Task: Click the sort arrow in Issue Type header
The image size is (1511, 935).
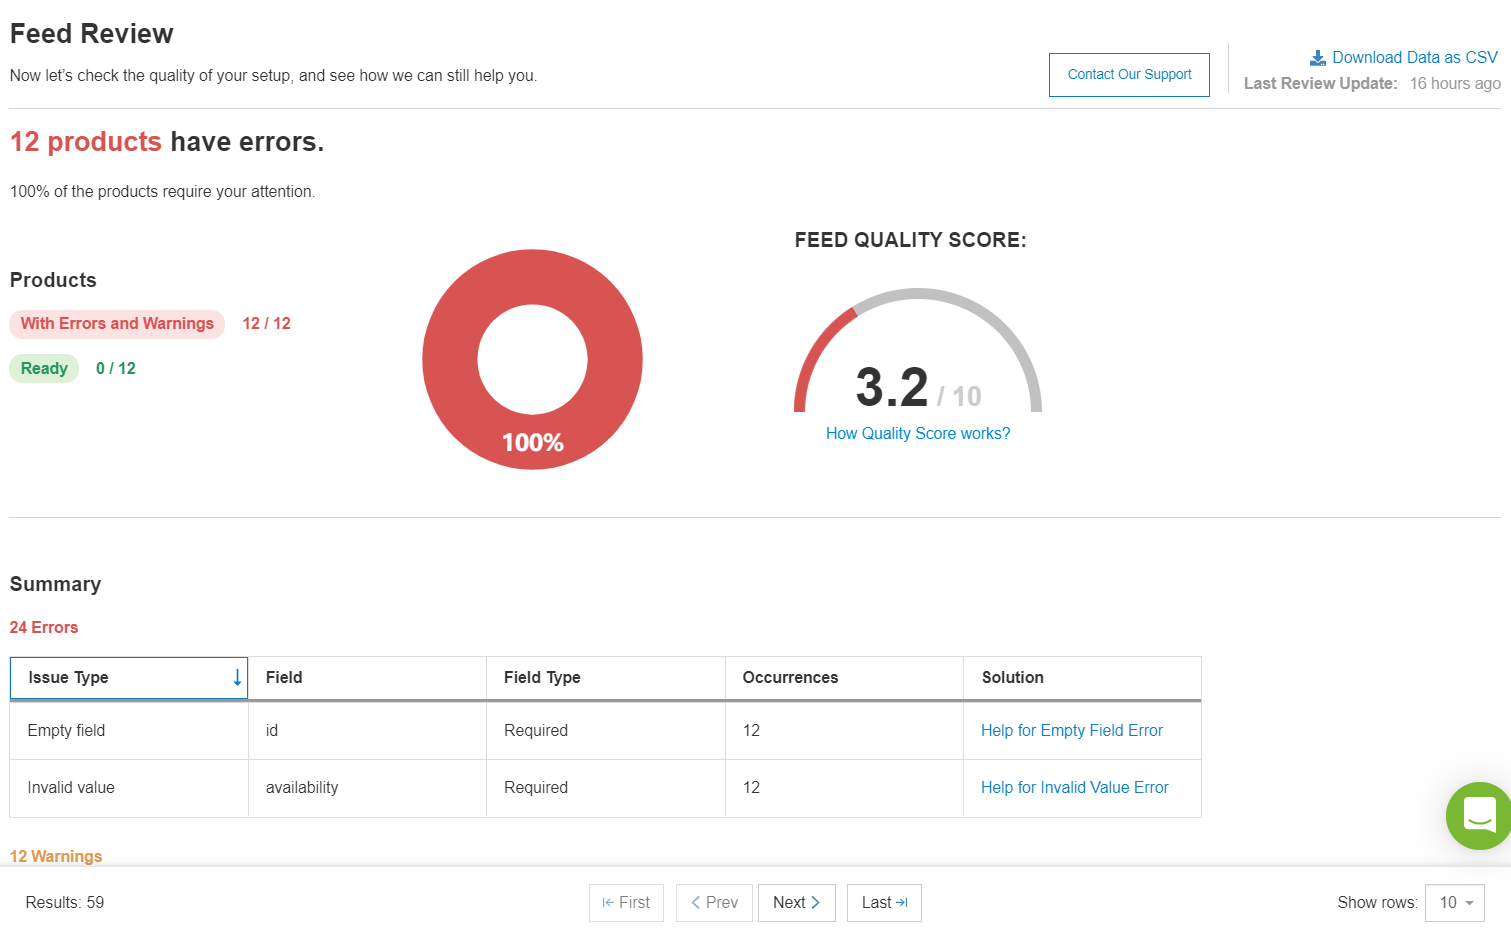Action: click(237, 678)
